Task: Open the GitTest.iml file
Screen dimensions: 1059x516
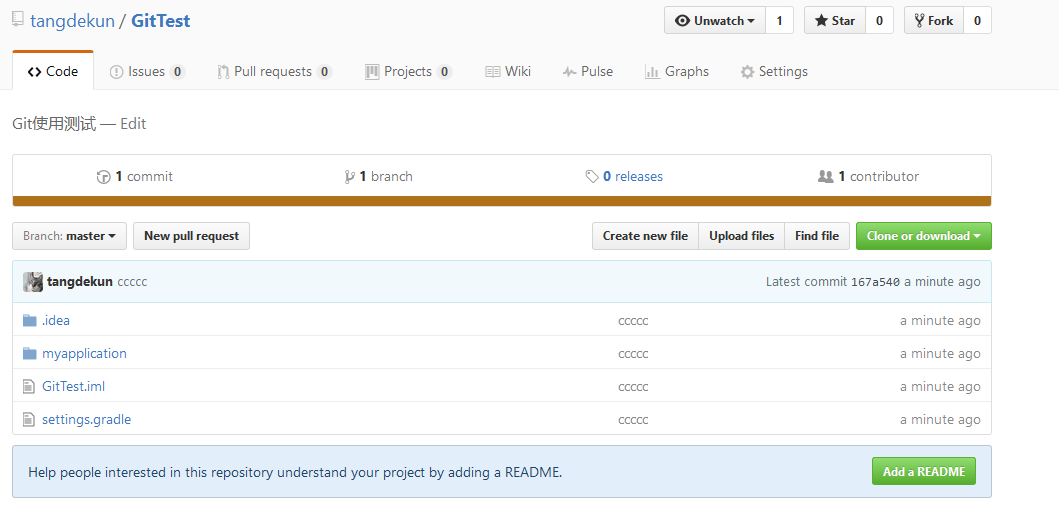Action: [x=74, y=386]
